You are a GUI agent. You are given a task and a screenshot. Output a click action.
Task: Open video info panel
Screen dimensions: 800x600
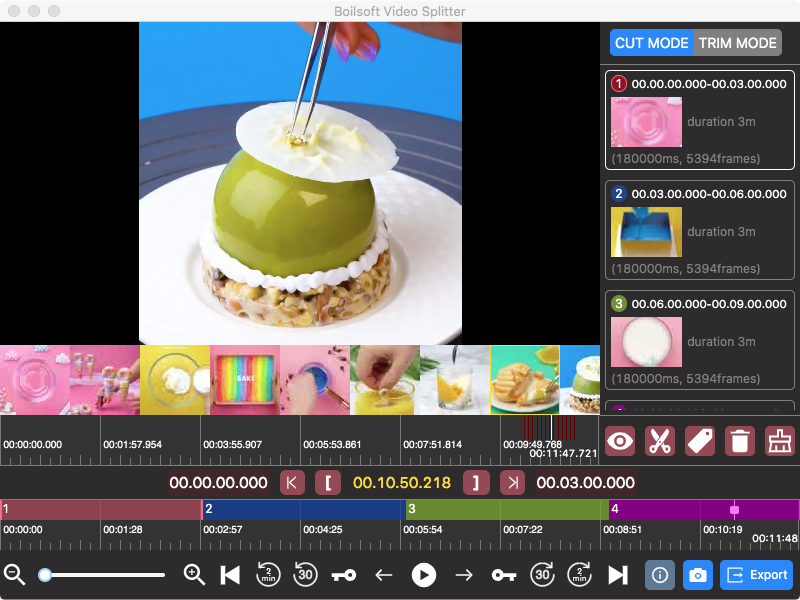[x=660, y=575]
